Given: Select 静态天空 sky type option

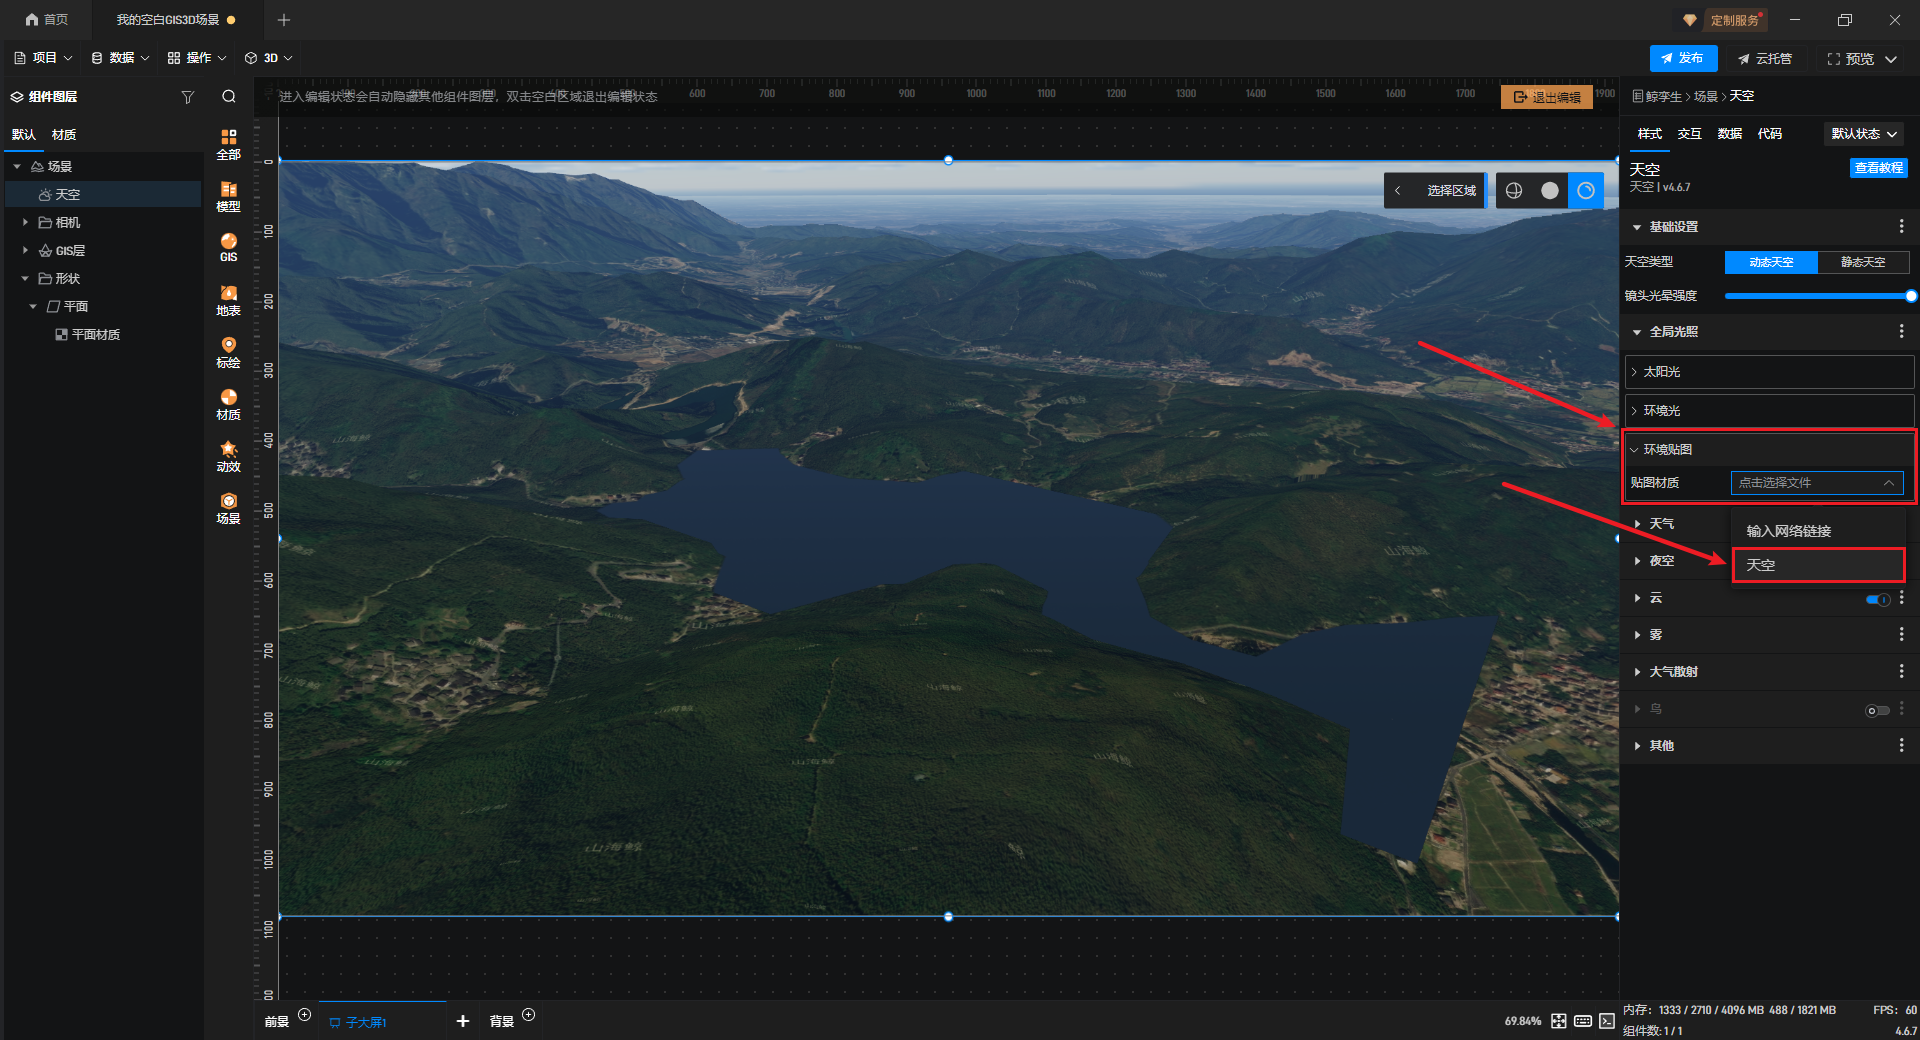Looking at the screenshot, I should pos(1862,262).
